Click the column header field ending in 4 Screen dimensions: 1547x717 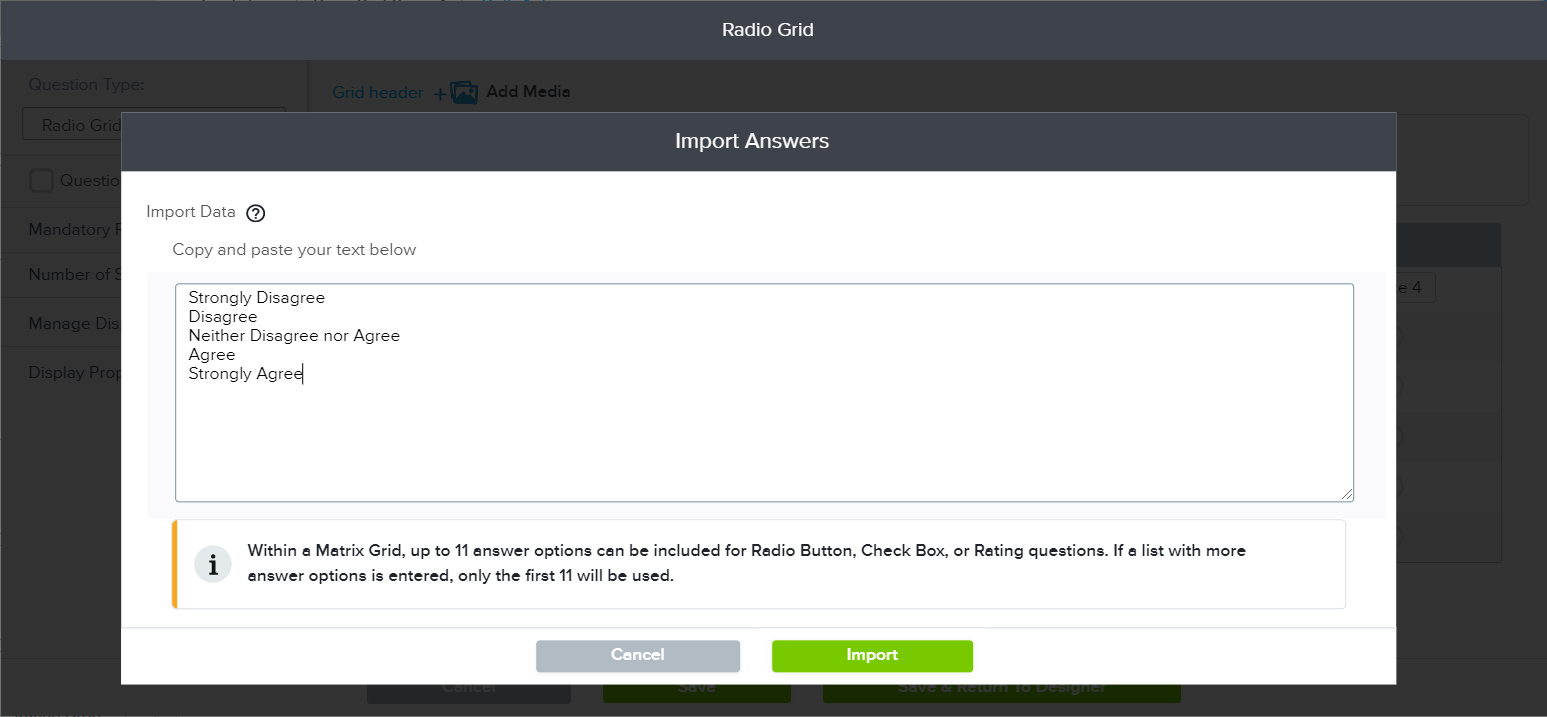[x=1414, y=288]
